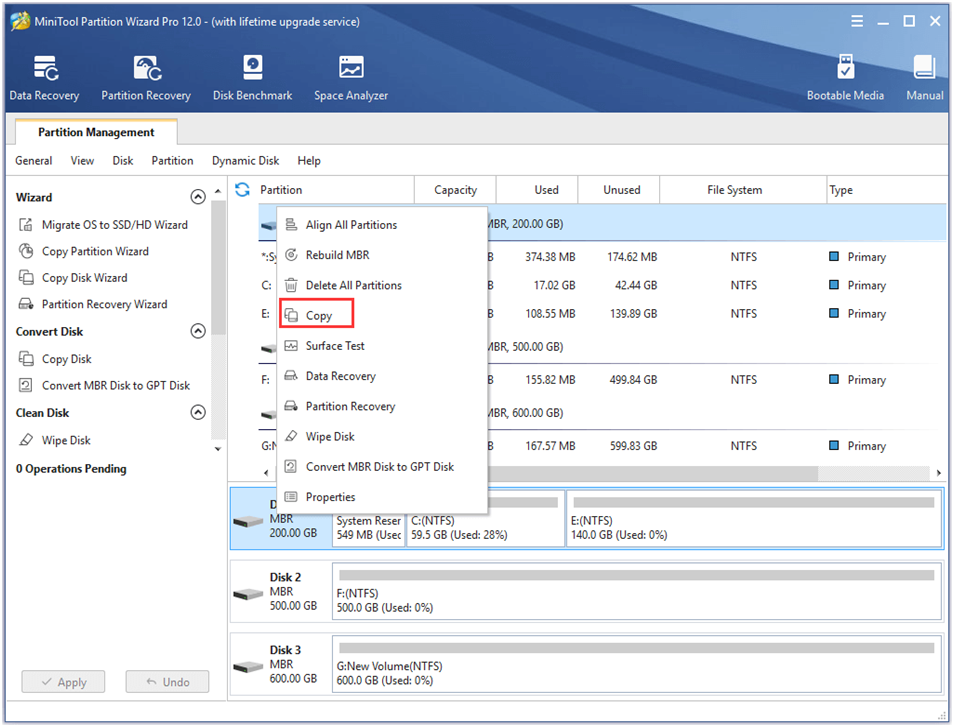Choose Surface Test in the context menu
Image resolution: width=954 pixels, height=727 pixels.
(382, 346)
